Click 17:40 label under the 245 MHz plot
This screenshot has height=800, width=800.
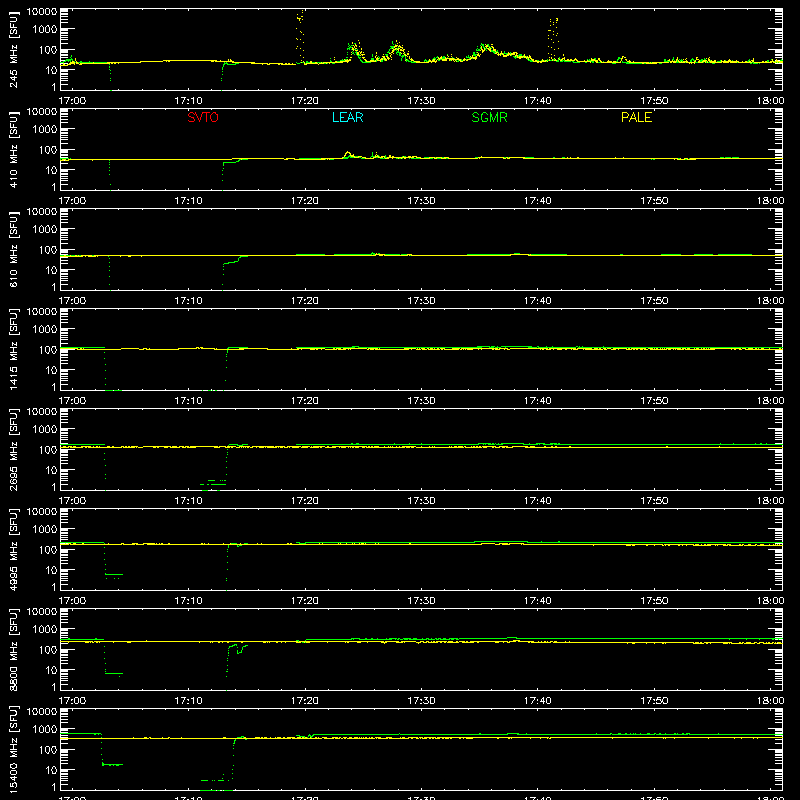pos(537,101)
